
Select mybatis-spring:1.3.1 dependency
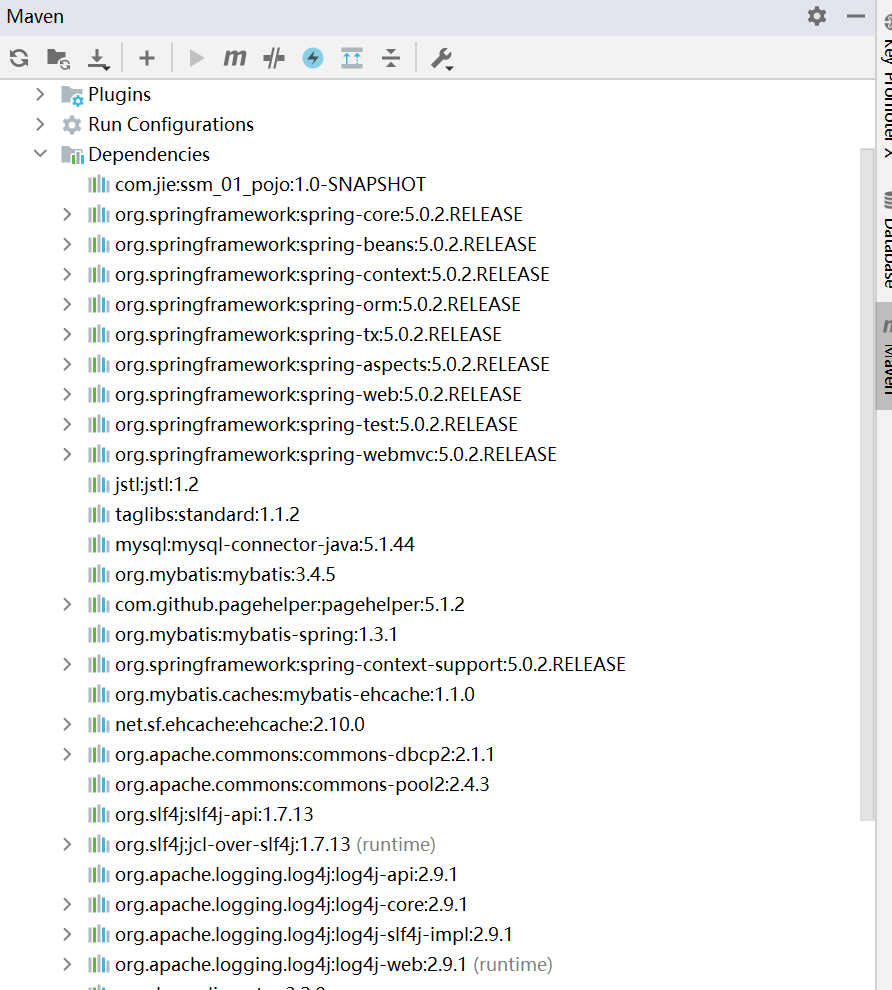(x=256, y=635)
